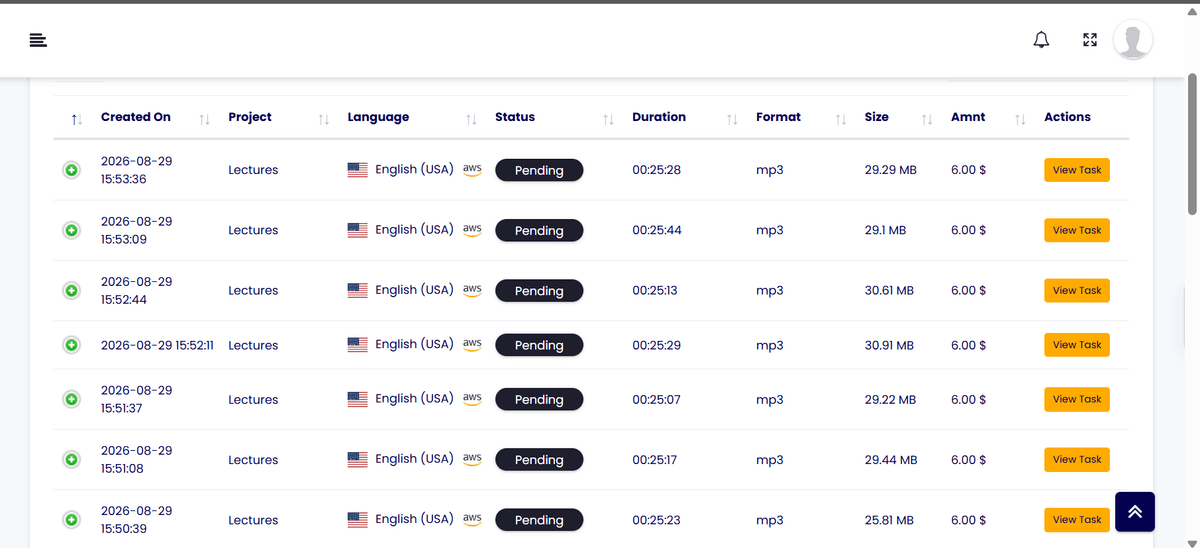The width and height of the screenshot is (1200, 548).
Task: View Task for the 30.91 MB file
Action: (1077, 345)
